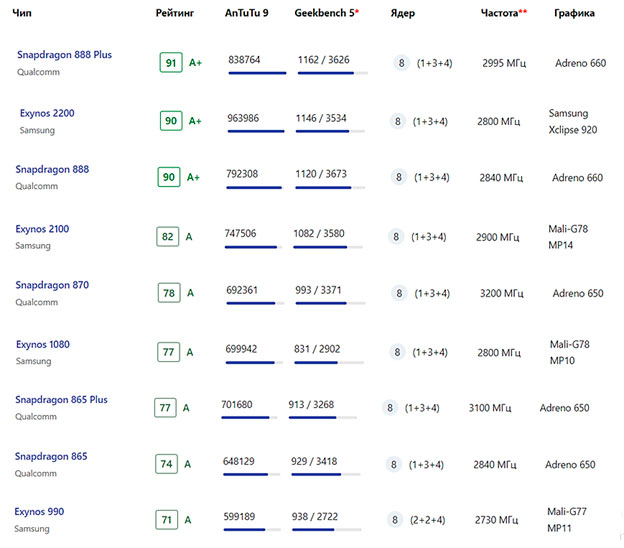Screen dimensions: 624x548
Task: Select Geekbench score 929 / 3418
Action: click(x=314, y=461)
